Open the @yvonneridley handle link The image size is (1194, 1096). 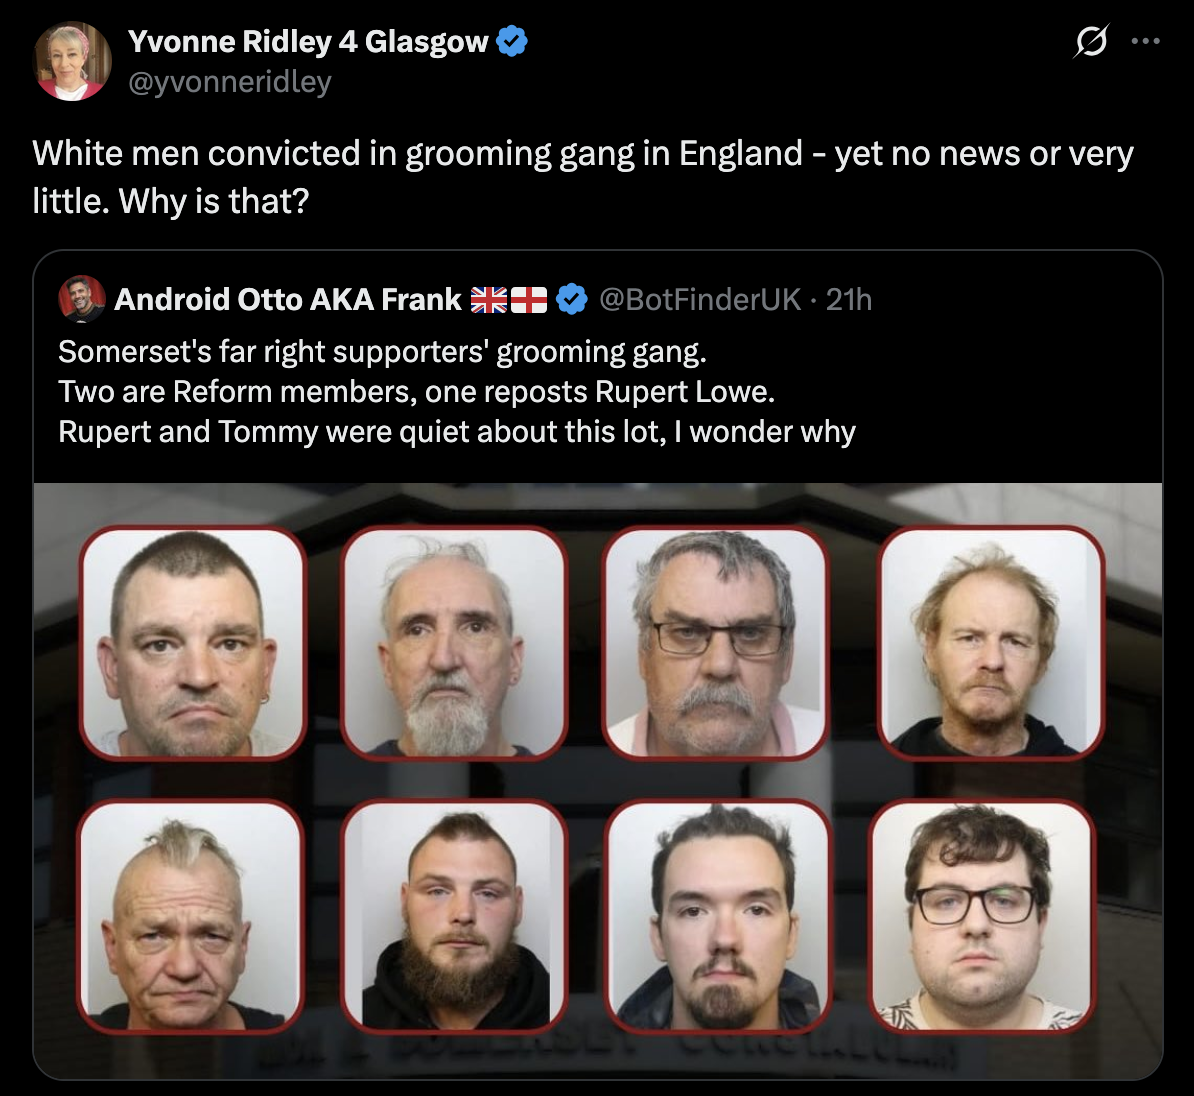click(x=229, y=81)
